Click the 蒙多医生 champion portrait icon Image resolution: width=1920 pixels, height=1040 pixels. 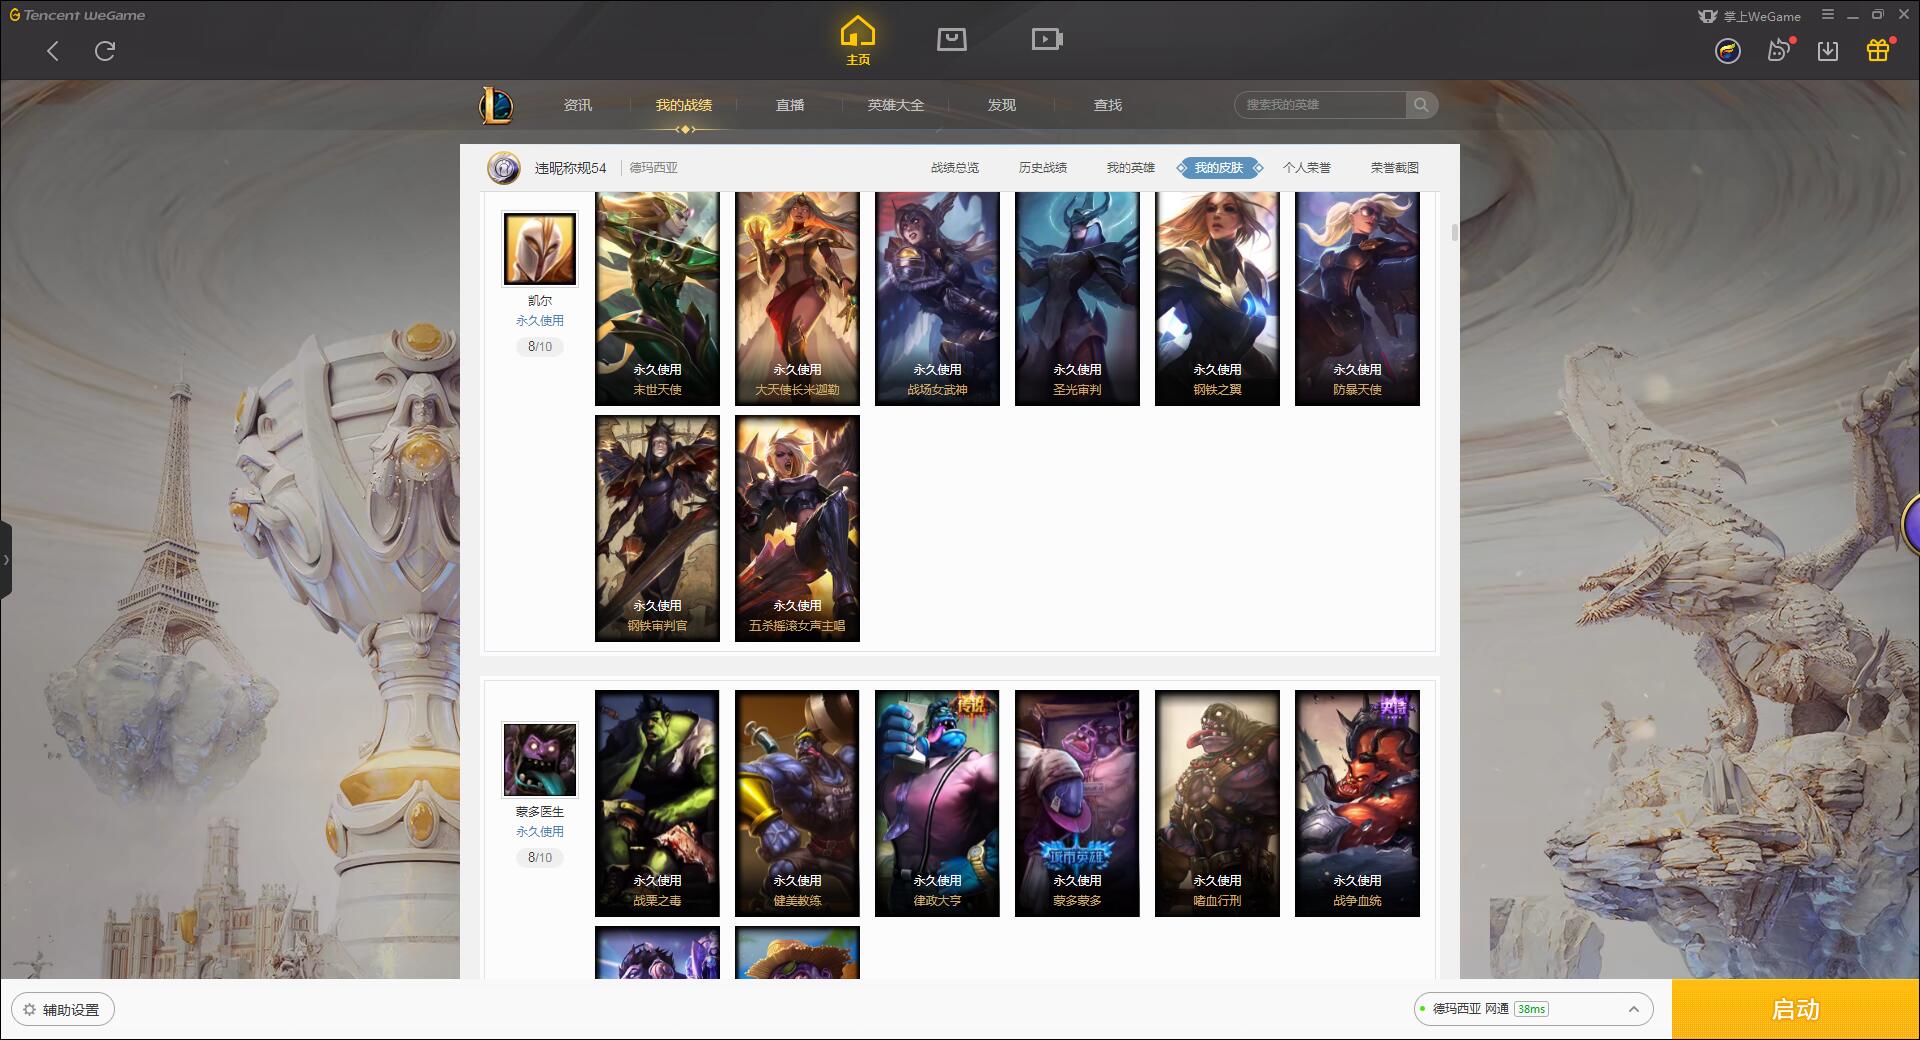(x=540, y=760)
